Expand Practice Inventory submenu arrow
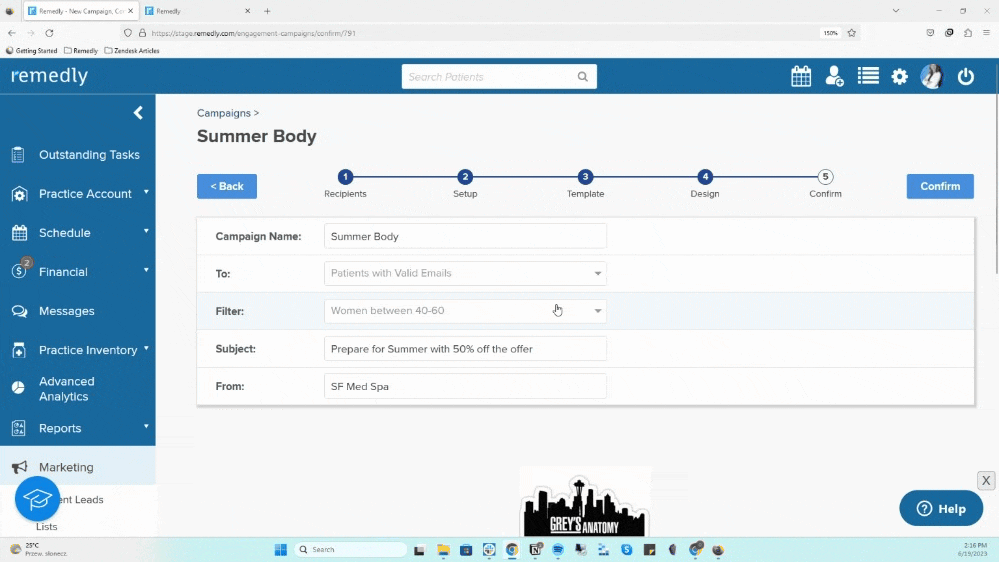 146,348
